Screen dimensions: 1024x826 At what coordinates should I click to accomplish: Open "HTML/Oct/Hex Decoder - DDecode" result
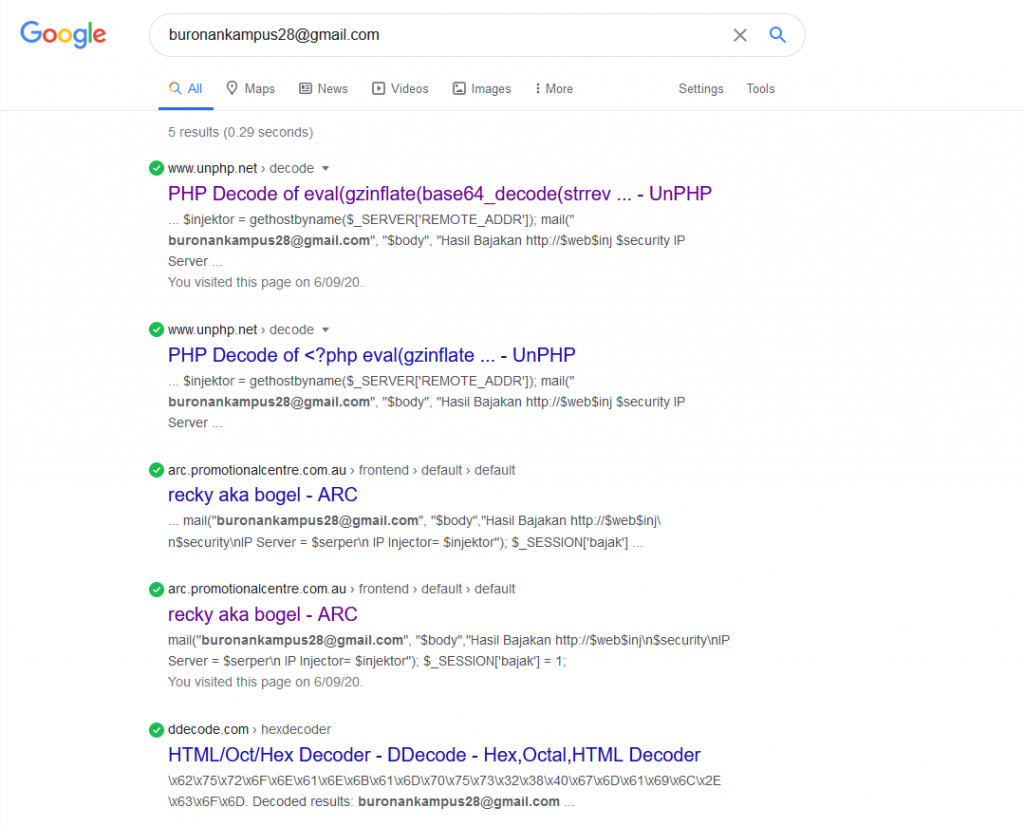coord(434,755)
